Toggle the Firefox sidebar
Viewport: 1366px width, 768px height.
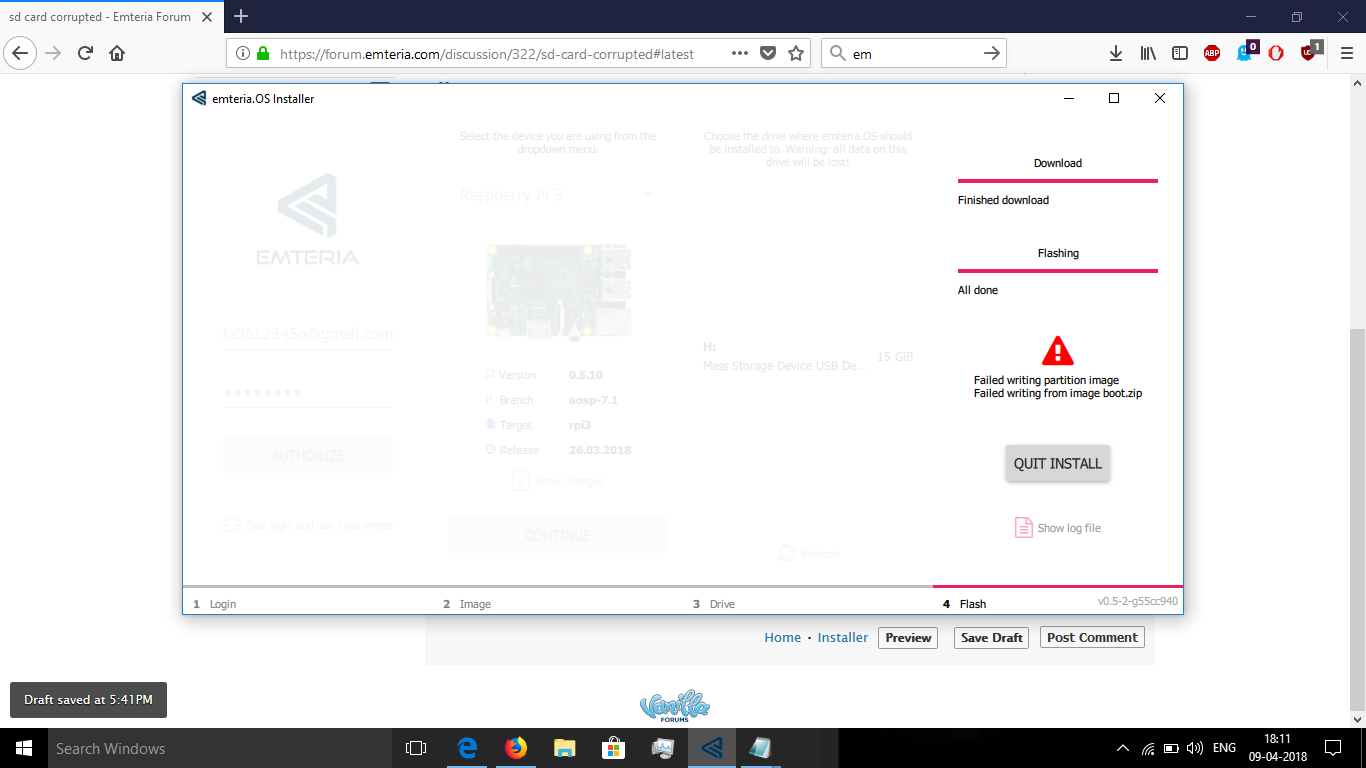pyautogui.click(x=1180, y=53)
